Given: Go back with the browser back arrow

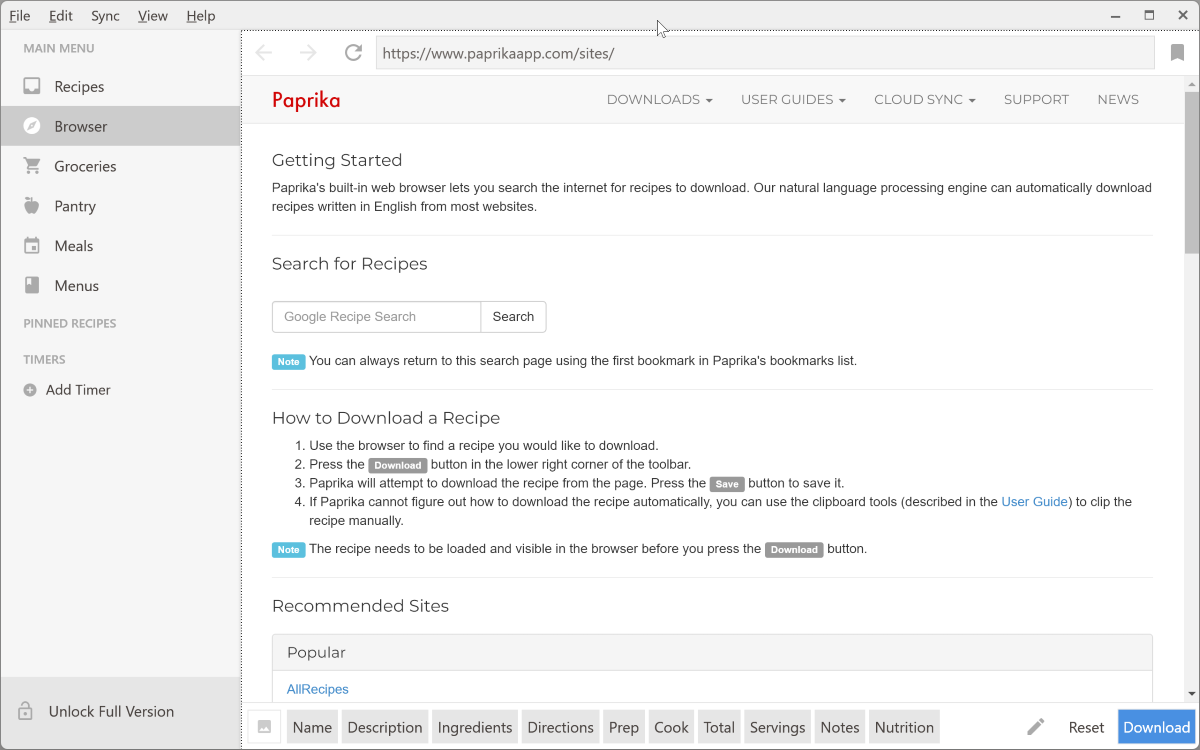Looking at the screenshot, I should [264, 53].
